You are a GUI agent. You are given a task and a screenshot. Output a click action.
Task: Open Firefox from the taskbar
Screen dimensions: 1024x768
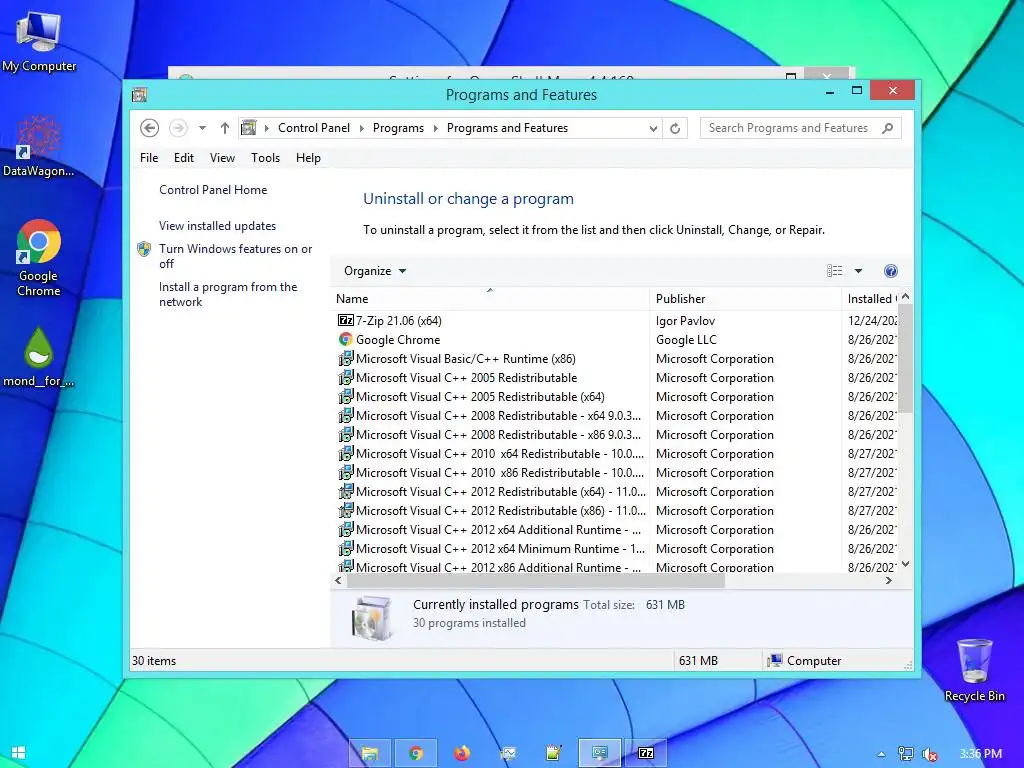[x=462, y=753]
